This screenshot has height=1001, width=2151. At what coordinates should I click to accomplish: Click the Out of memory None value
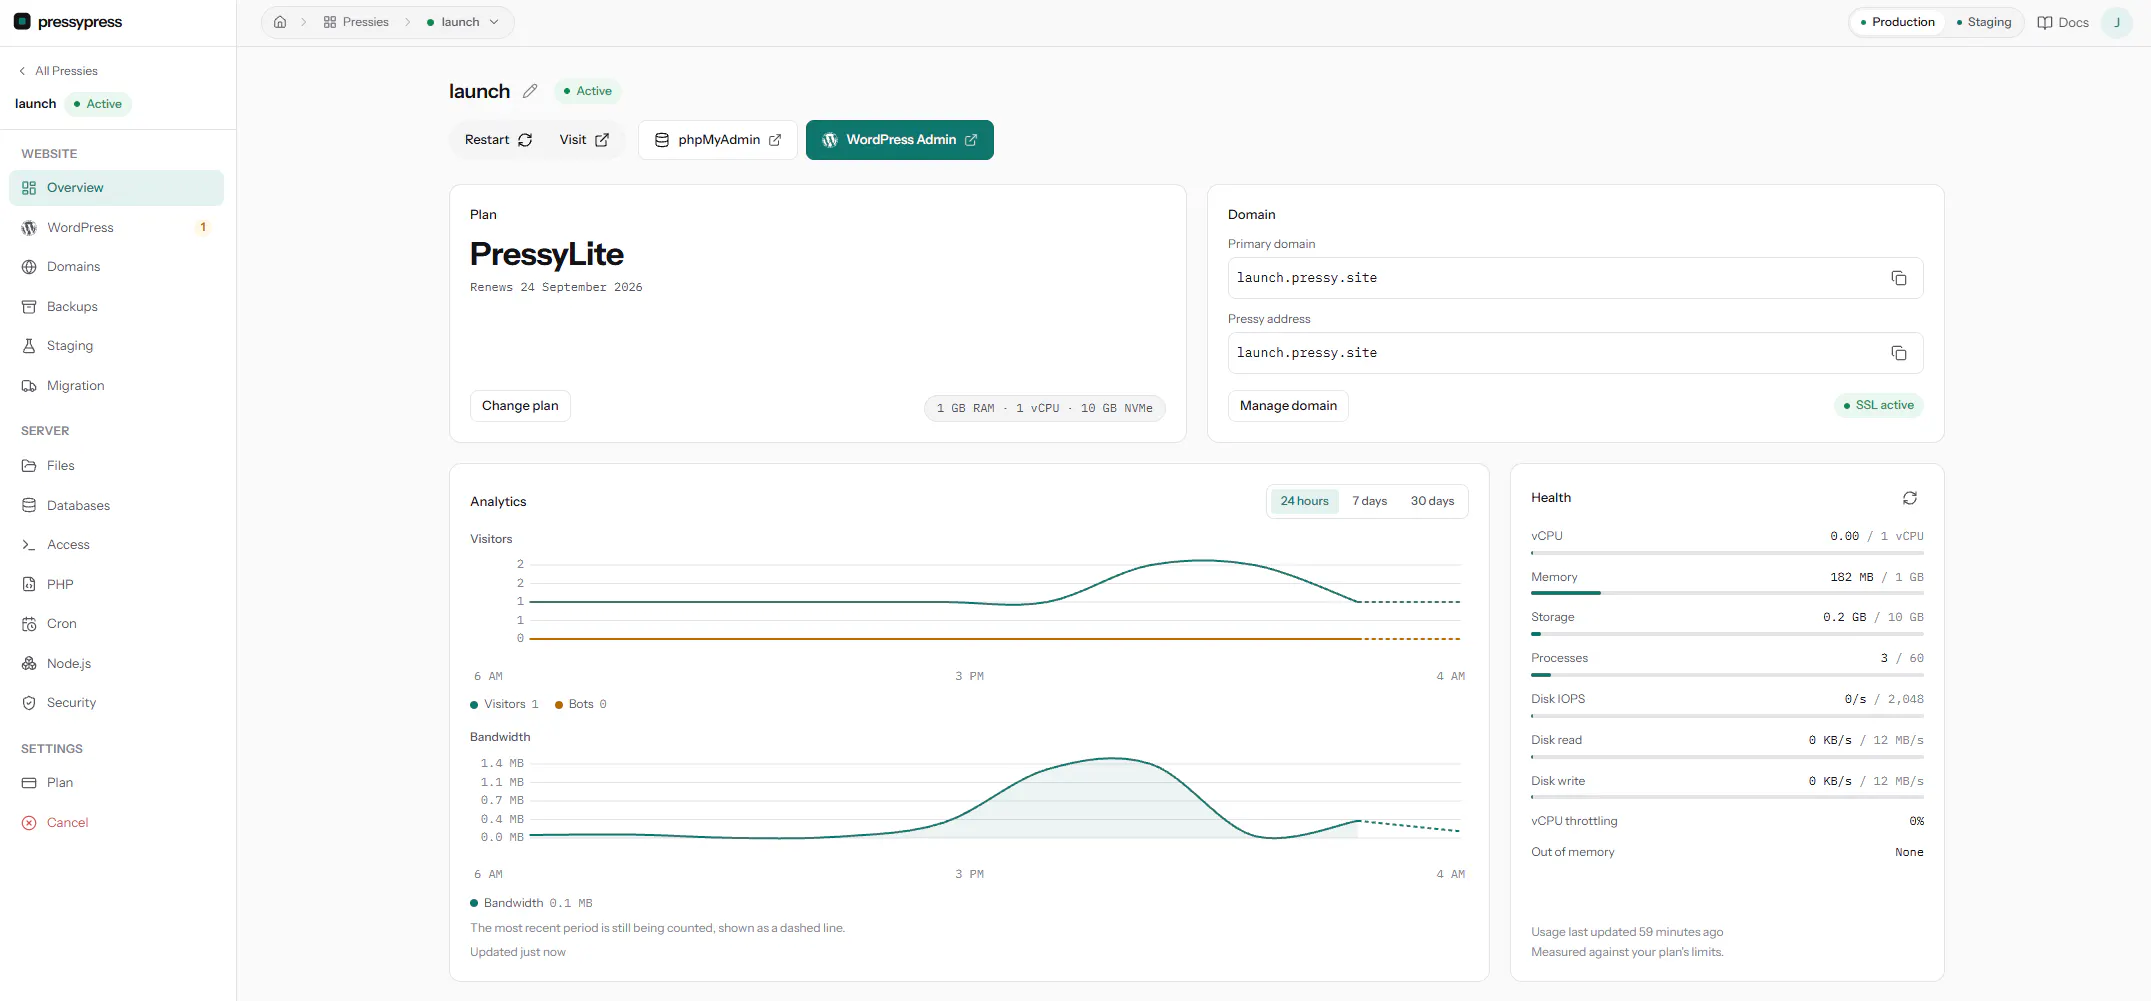(1909, 852)
